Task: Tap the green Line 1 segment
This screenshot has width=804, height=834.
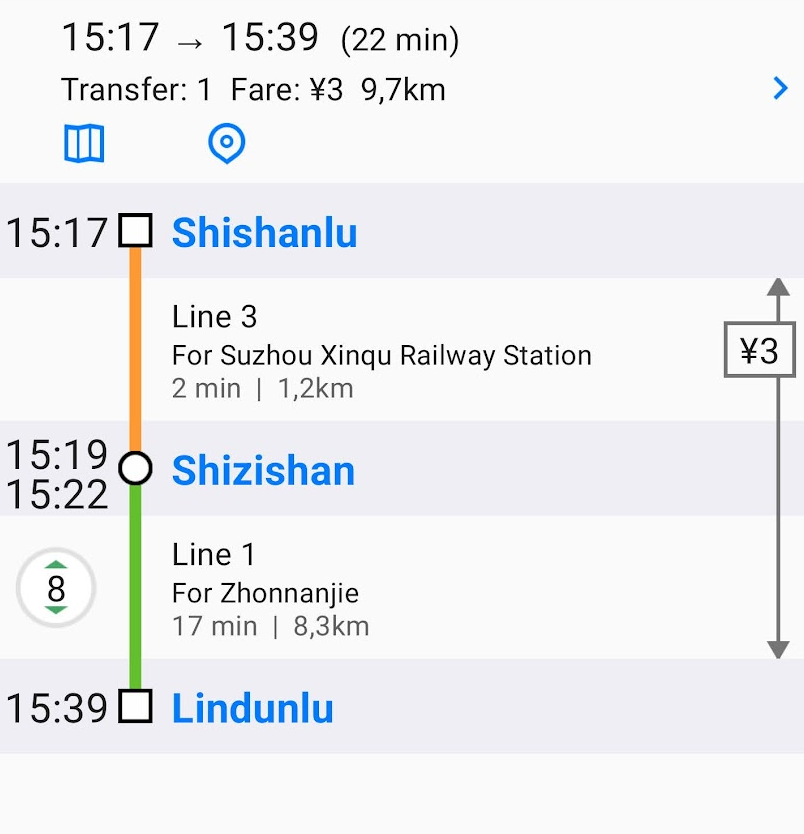Action: tap(136, 587)
